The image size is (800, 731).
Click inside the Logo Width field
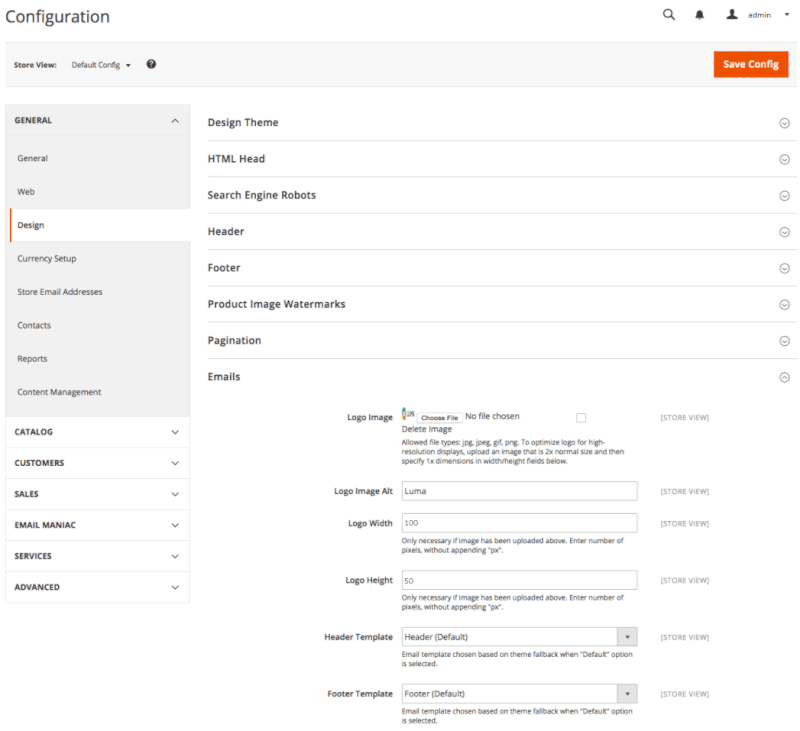(x=519, y=522)
